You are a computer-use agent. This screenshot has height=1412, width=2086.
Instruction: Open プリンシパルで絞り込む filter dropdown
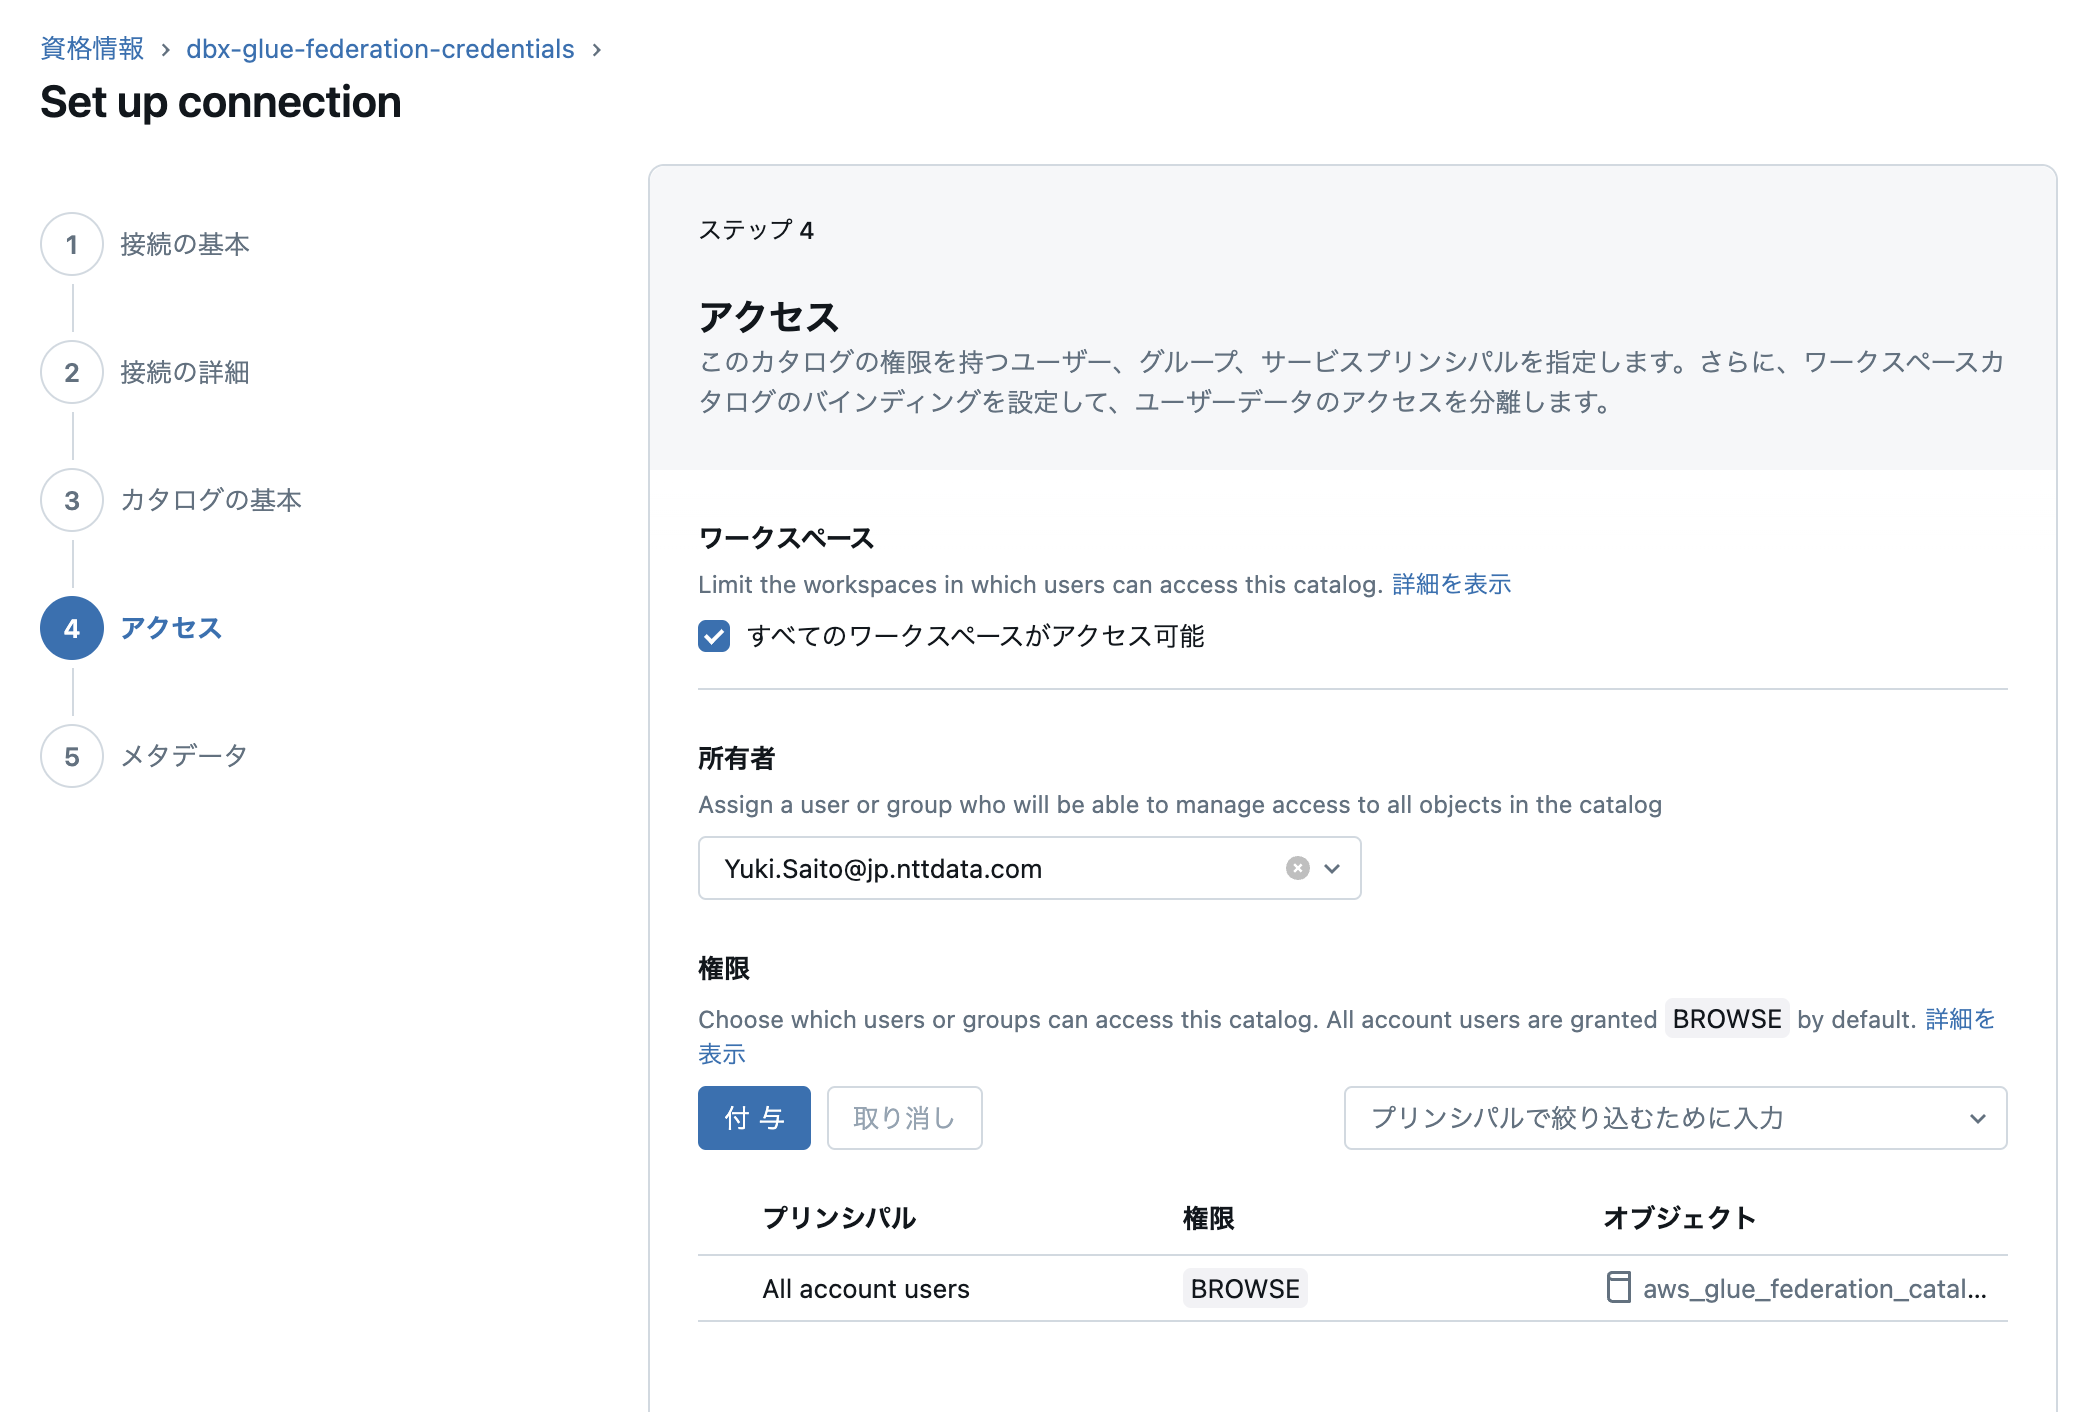point(1675,1118)
